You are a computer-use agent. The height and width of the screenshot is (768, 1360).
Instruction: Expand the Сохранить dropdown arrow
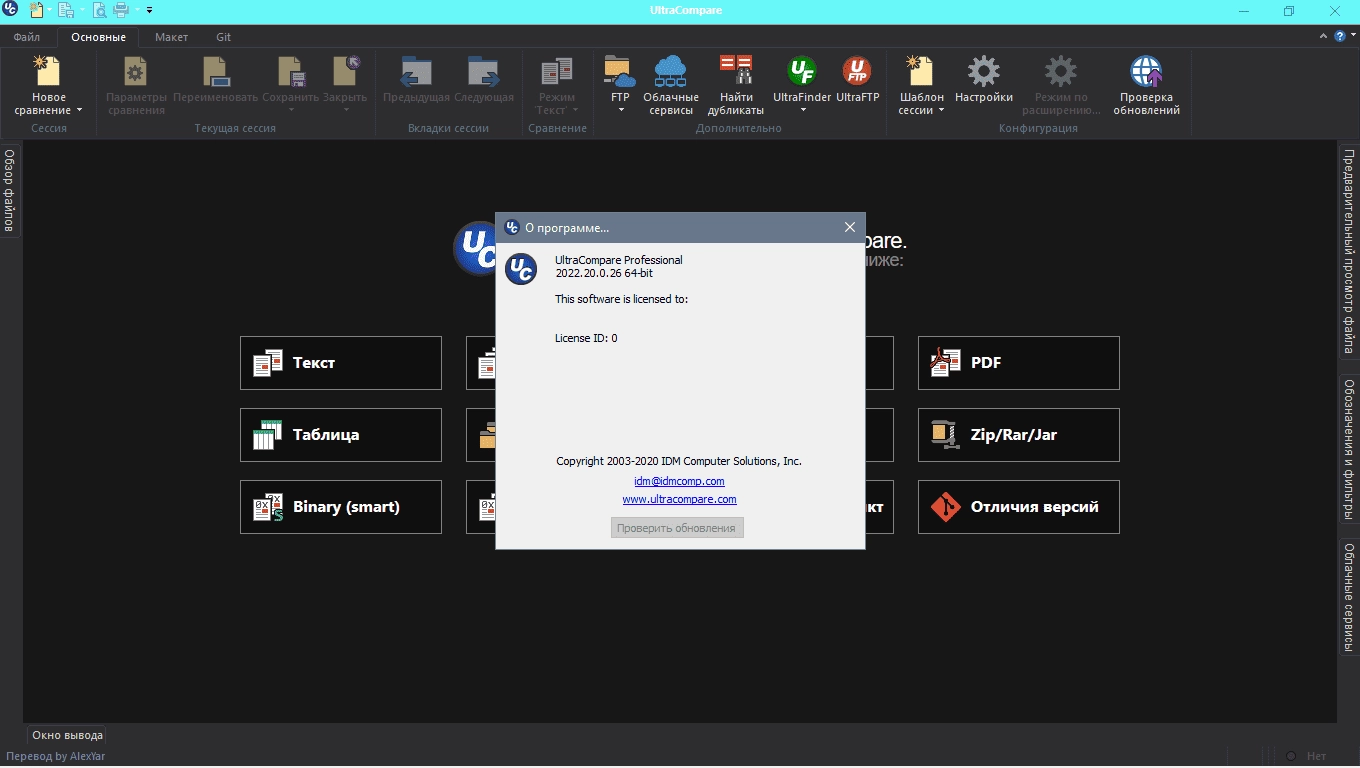coord(290,110)
